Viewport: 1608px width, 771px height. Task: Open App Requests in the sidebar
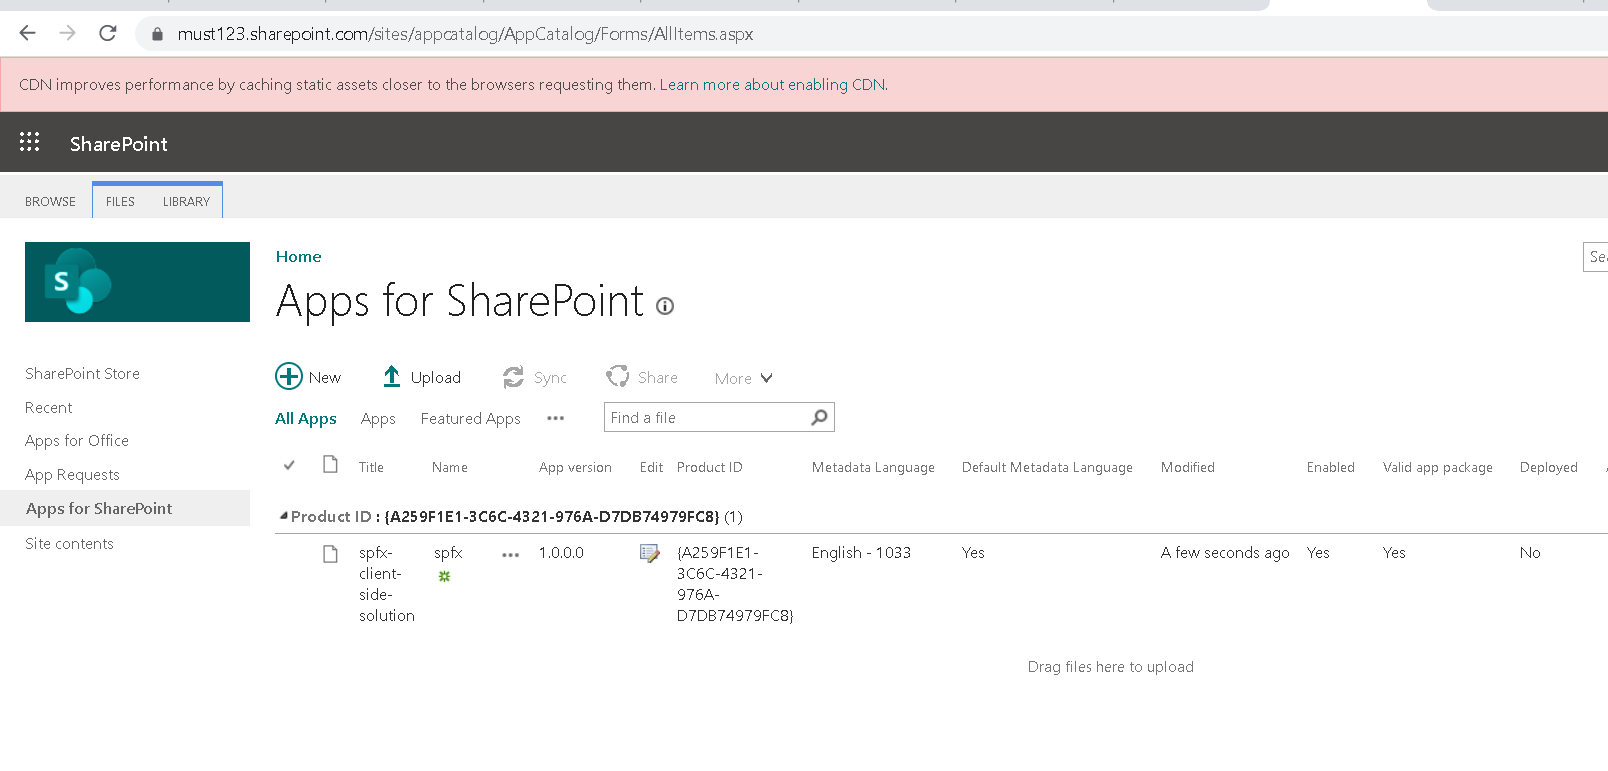point(72,474)
